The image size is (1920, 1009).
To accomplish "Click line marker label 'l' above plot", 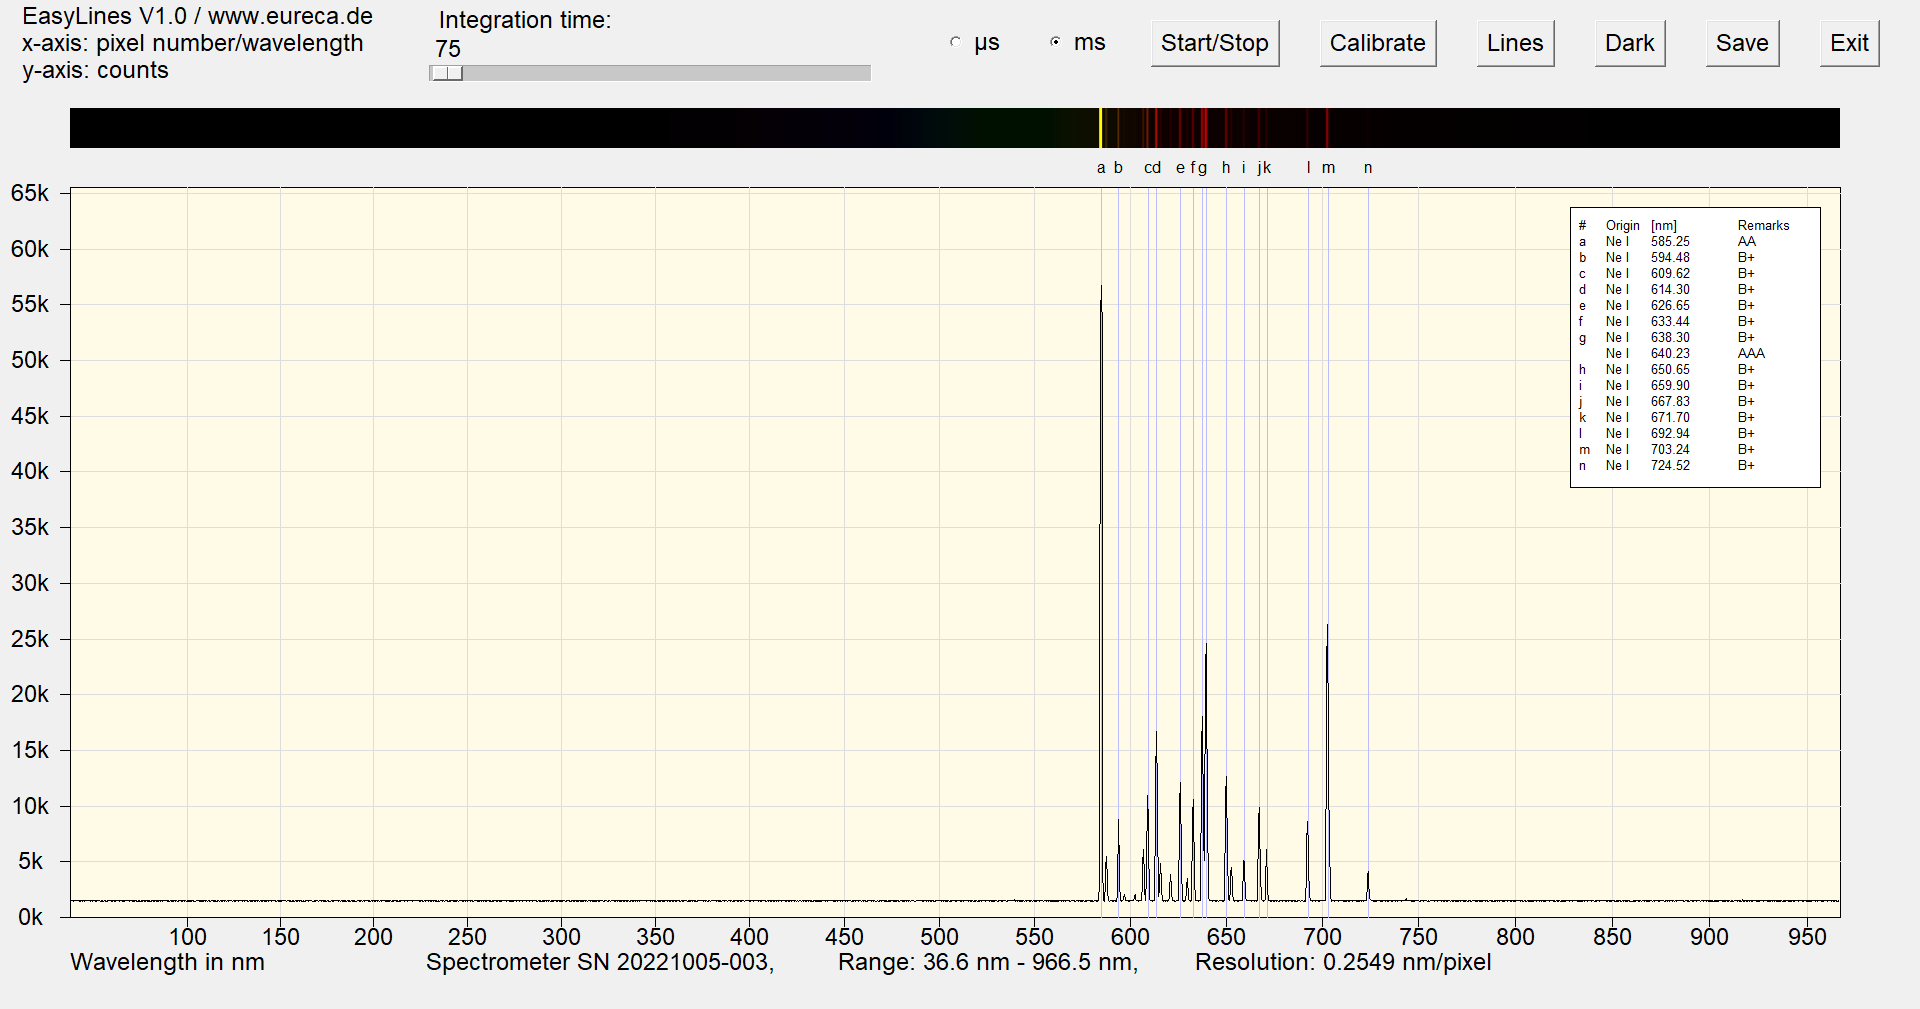I will 1308,168.
